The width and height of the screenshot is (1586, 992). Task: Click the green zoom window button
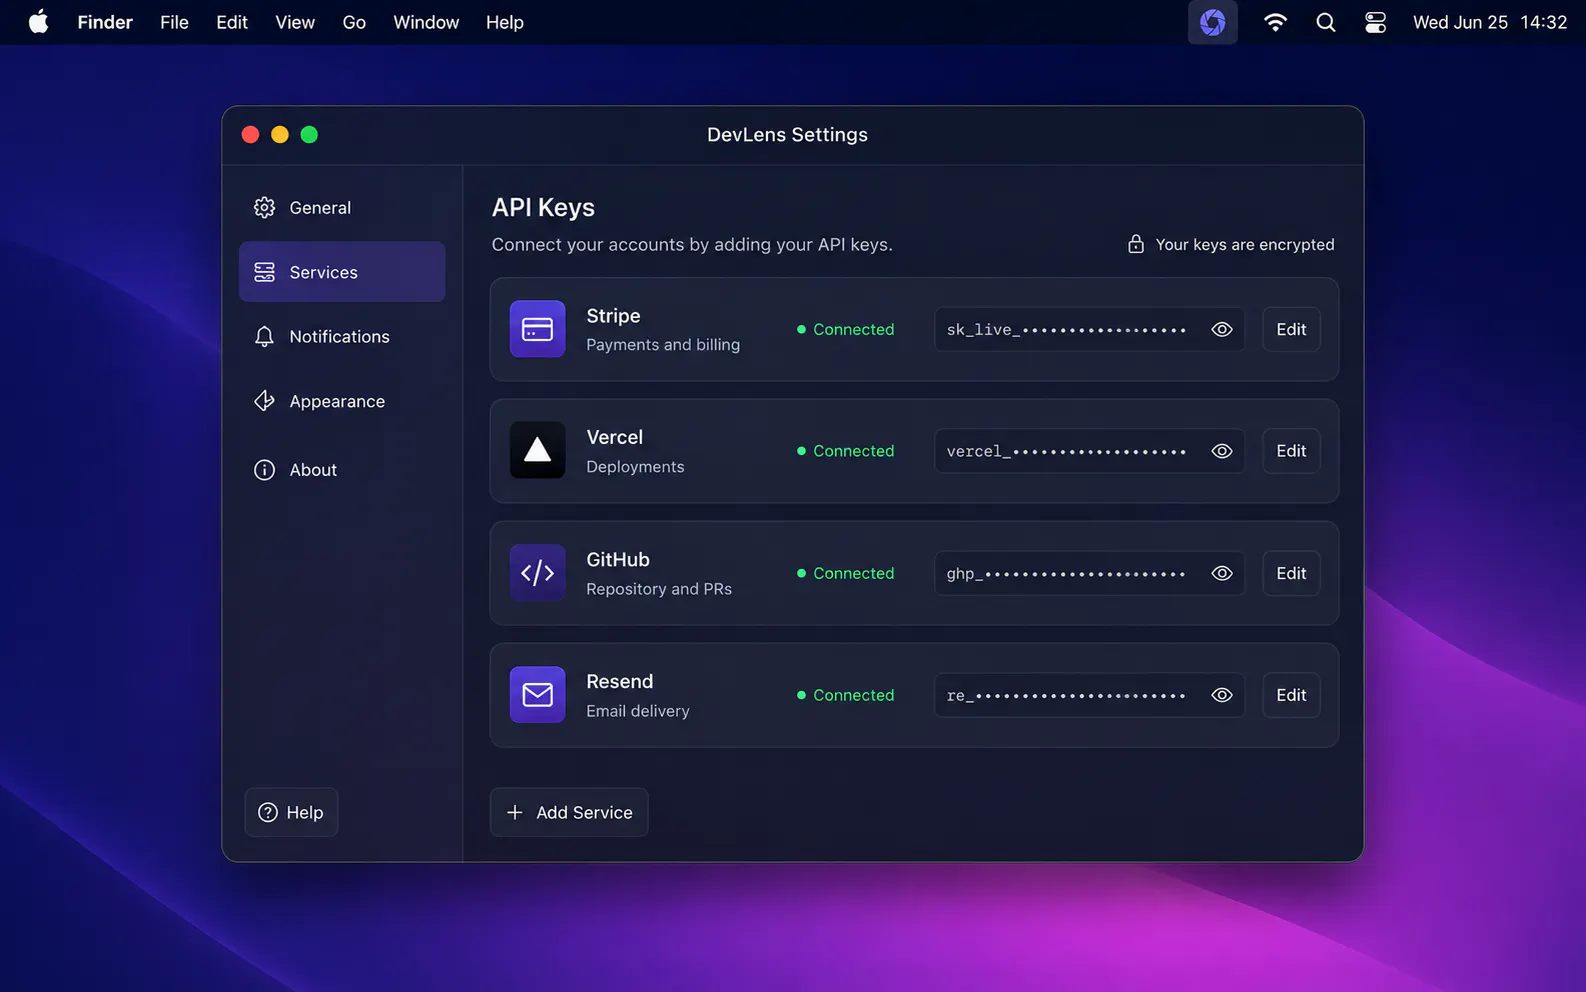pyautogui.click(x=309, y=134)
